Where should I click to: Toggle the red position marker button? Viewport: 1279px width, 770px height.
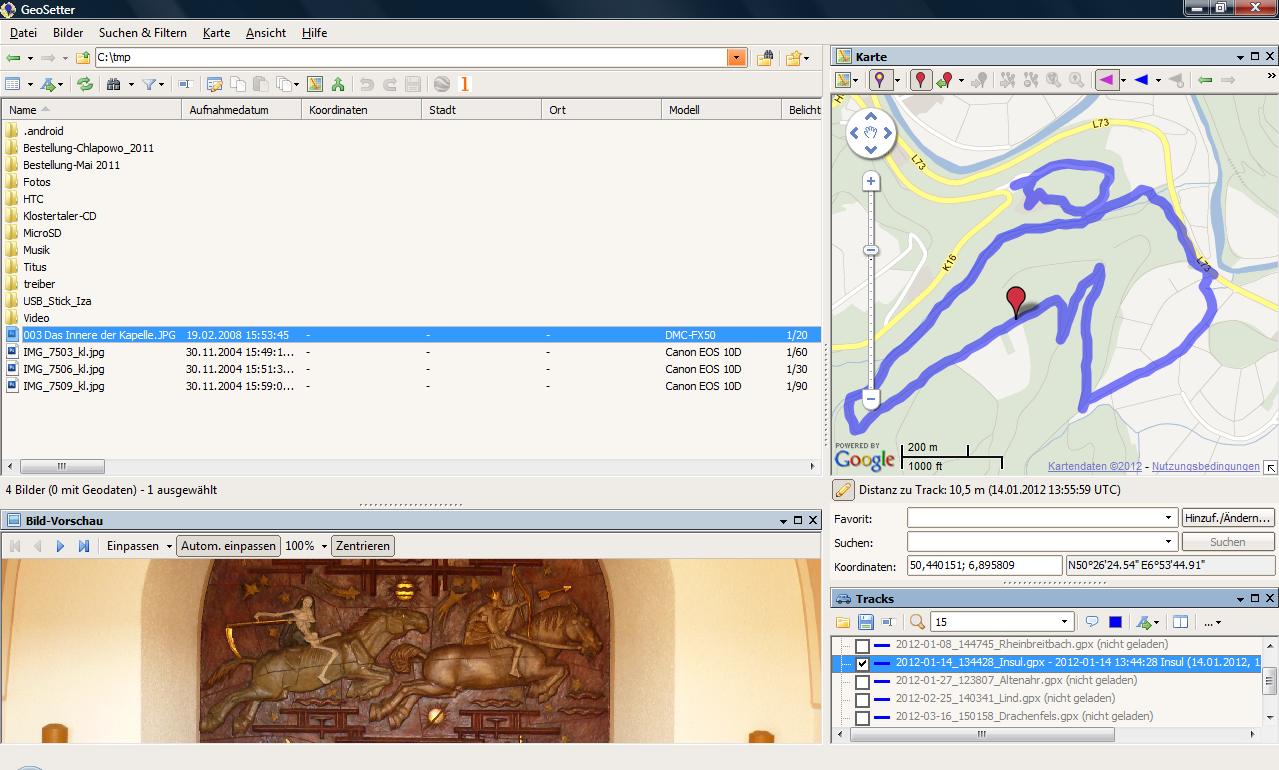click(x=921, y=80)
